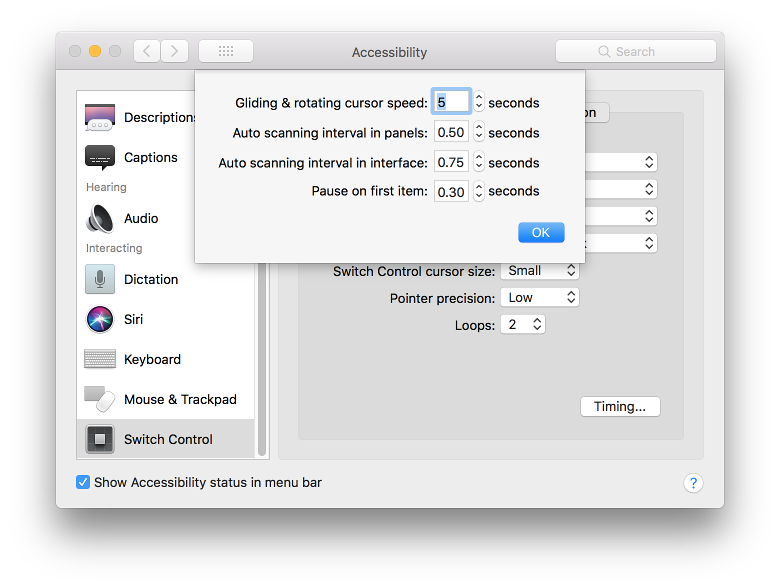Open the Loops count dropdown
This screenshot has height=588, width=780.
pos(525,325)
